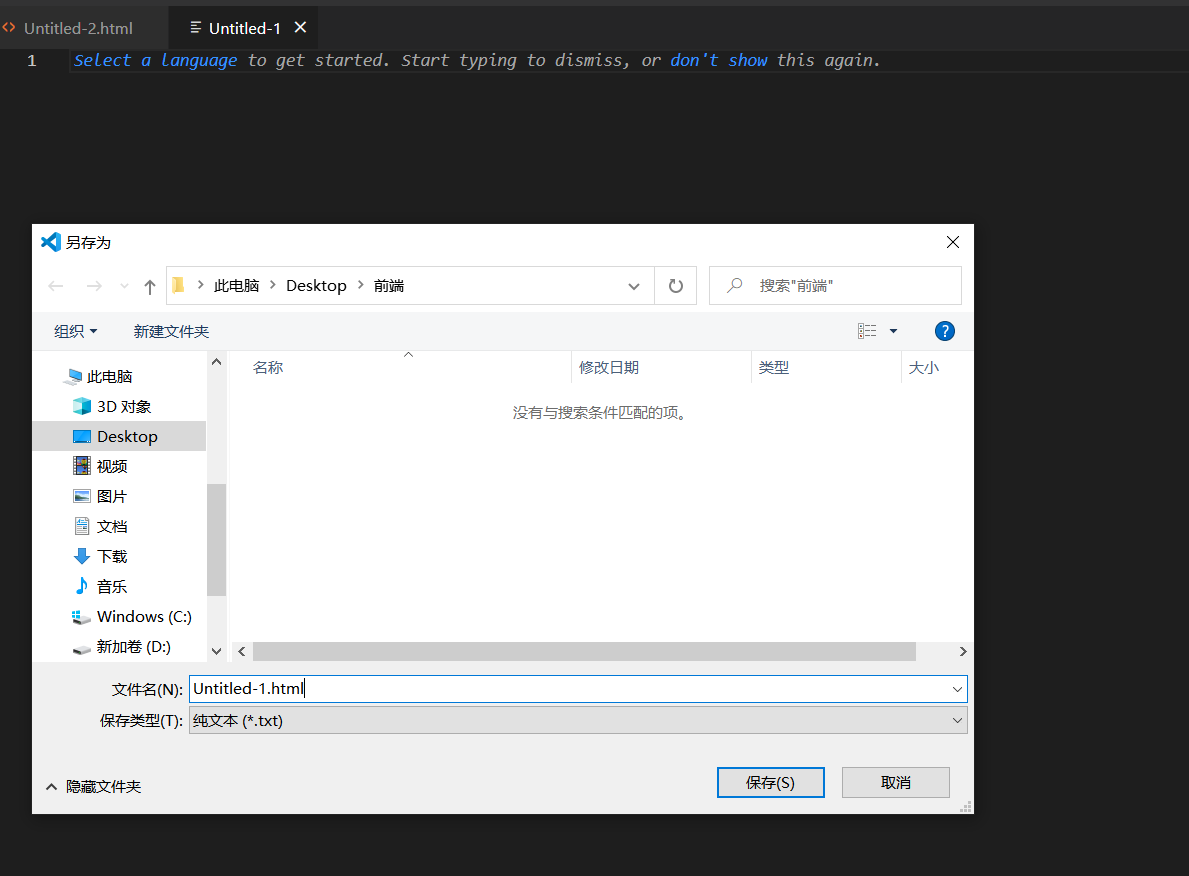Open the 组织 dropdown menu
Image resolution: width=1189 pixels, height=876 pixels.
(74, 331)
